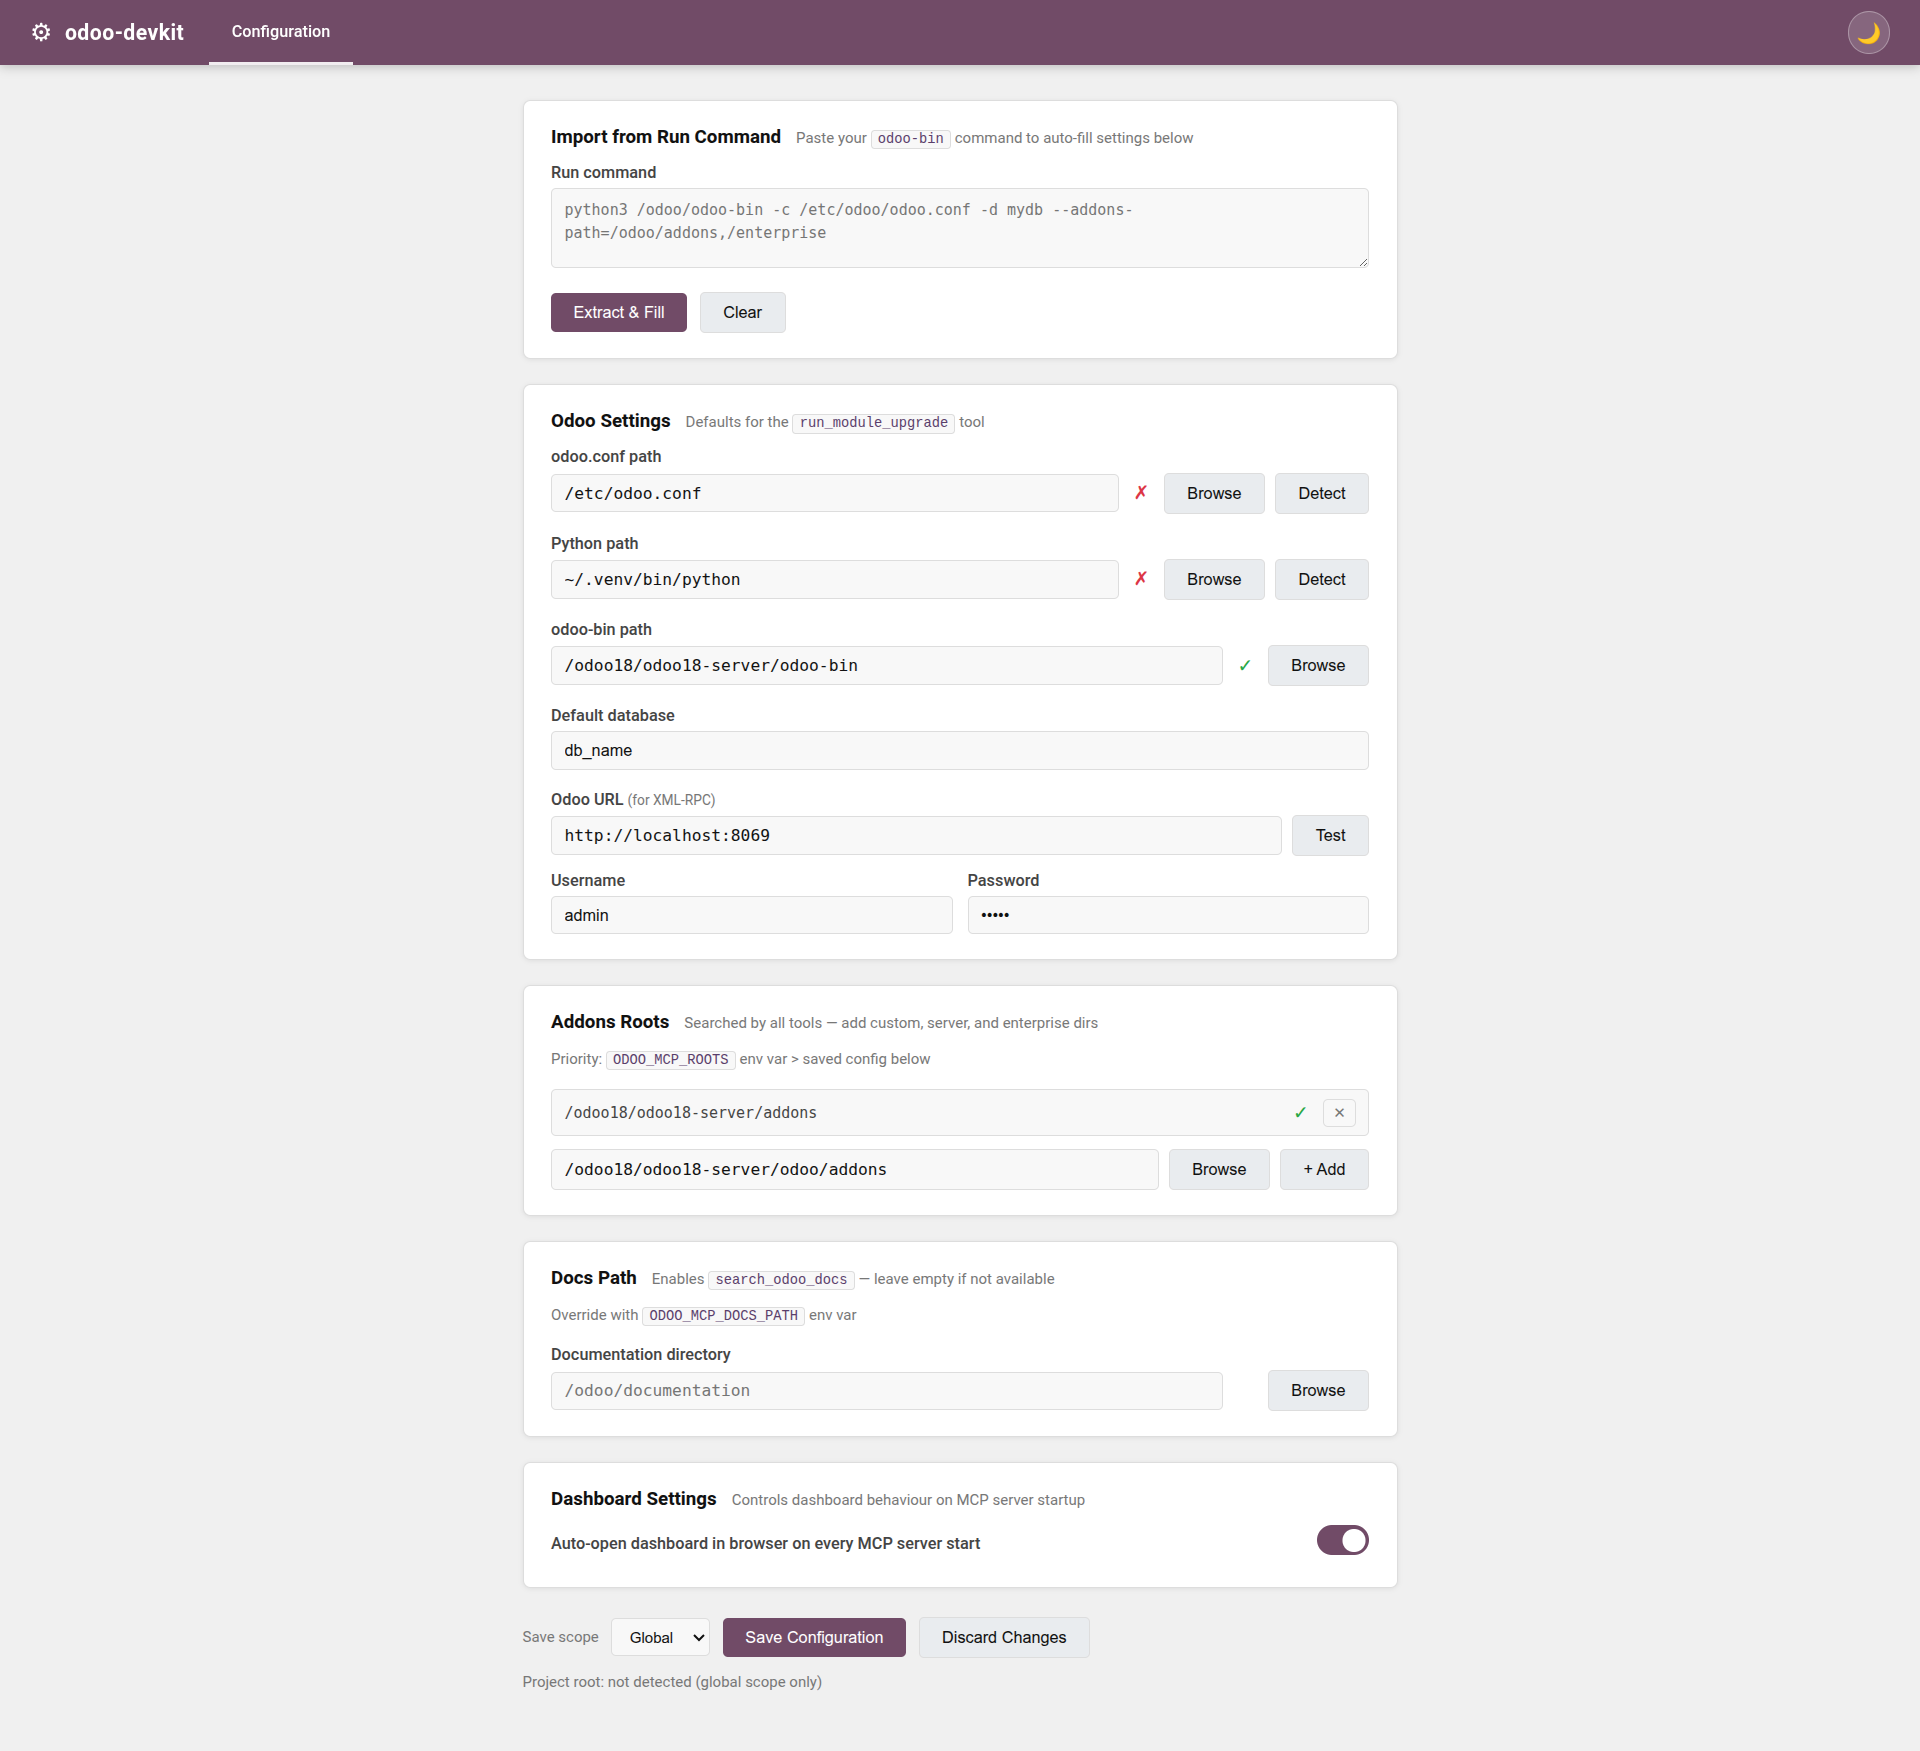Click red X beside Python path
Screen dimensions: 1920x1751
(1141, 579)
